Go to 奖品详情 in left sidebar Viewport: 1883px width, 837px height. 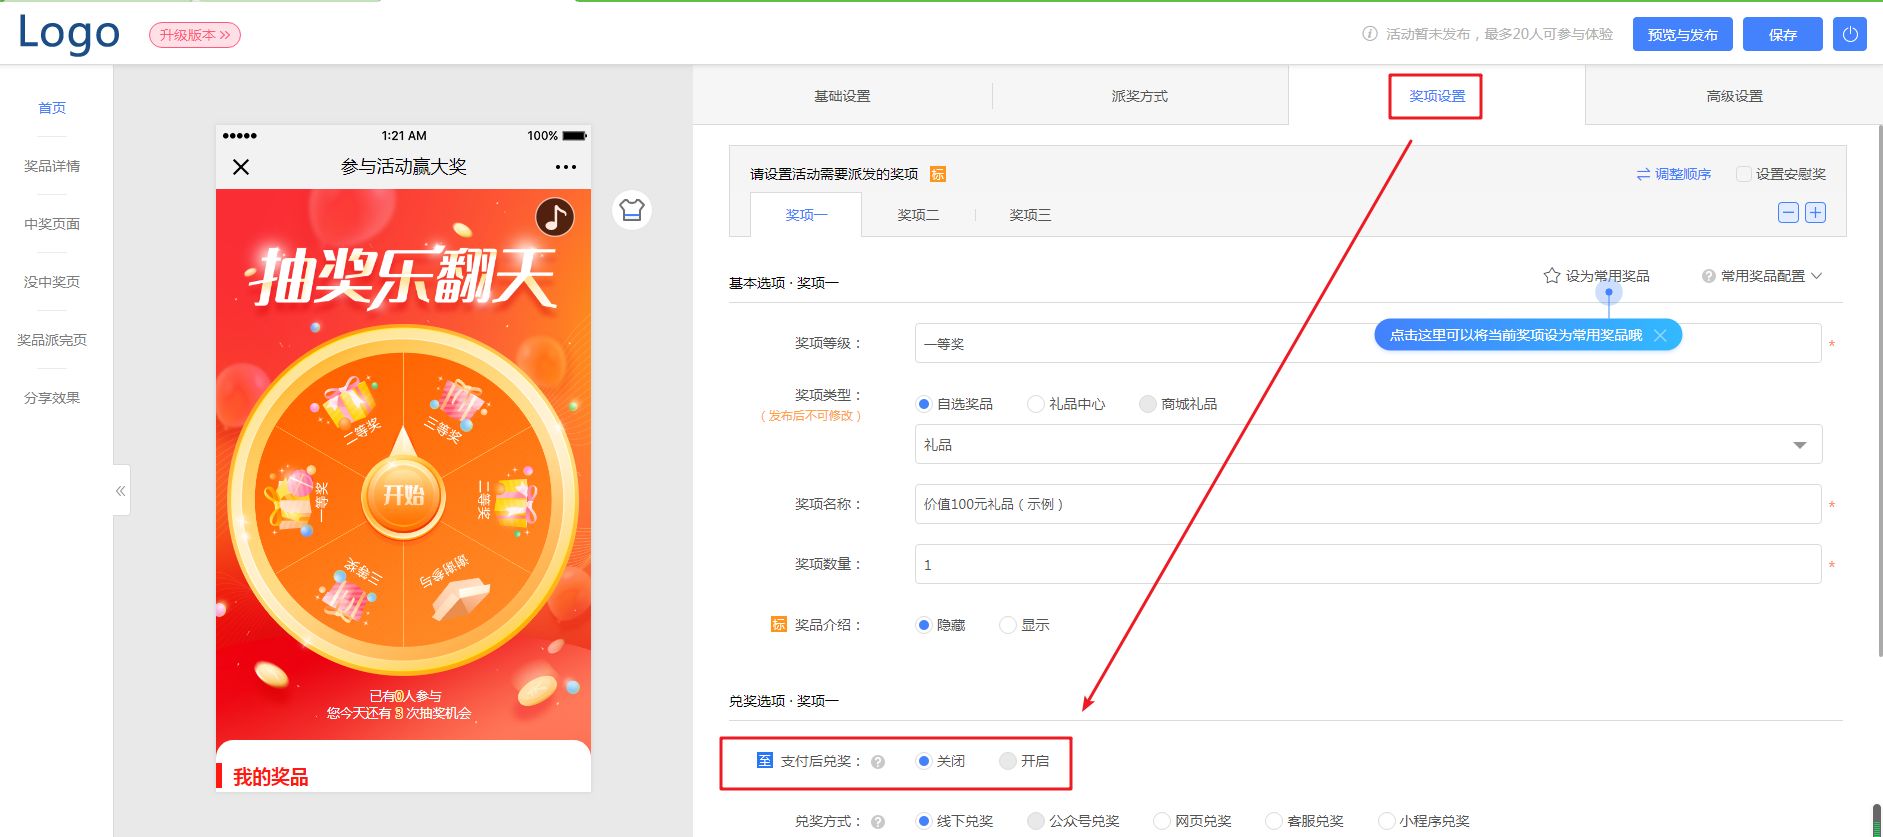pyautogui.click(x=52, y=166)
